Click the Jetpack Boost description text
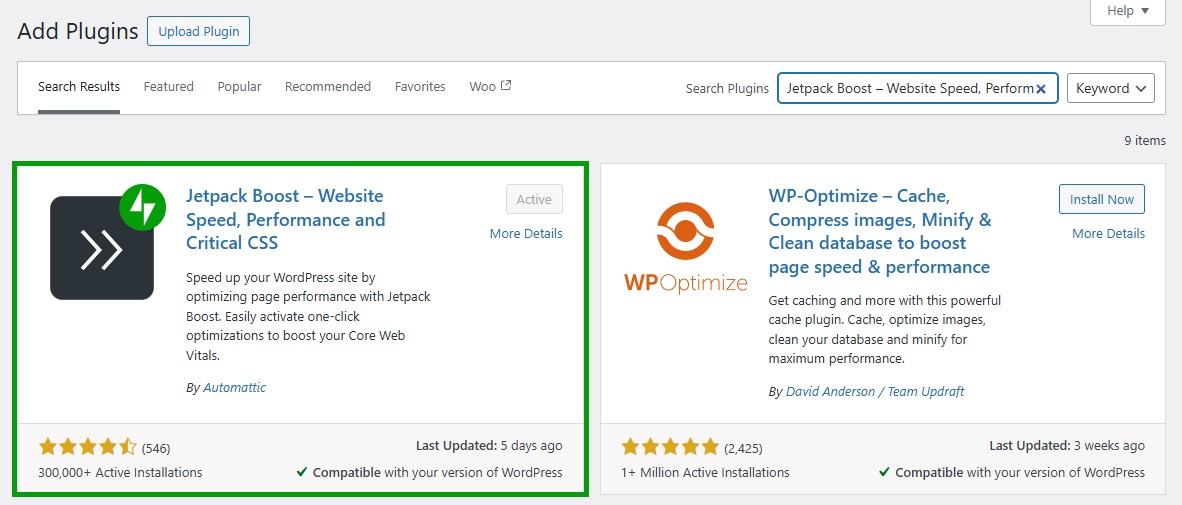 [308, 317]
